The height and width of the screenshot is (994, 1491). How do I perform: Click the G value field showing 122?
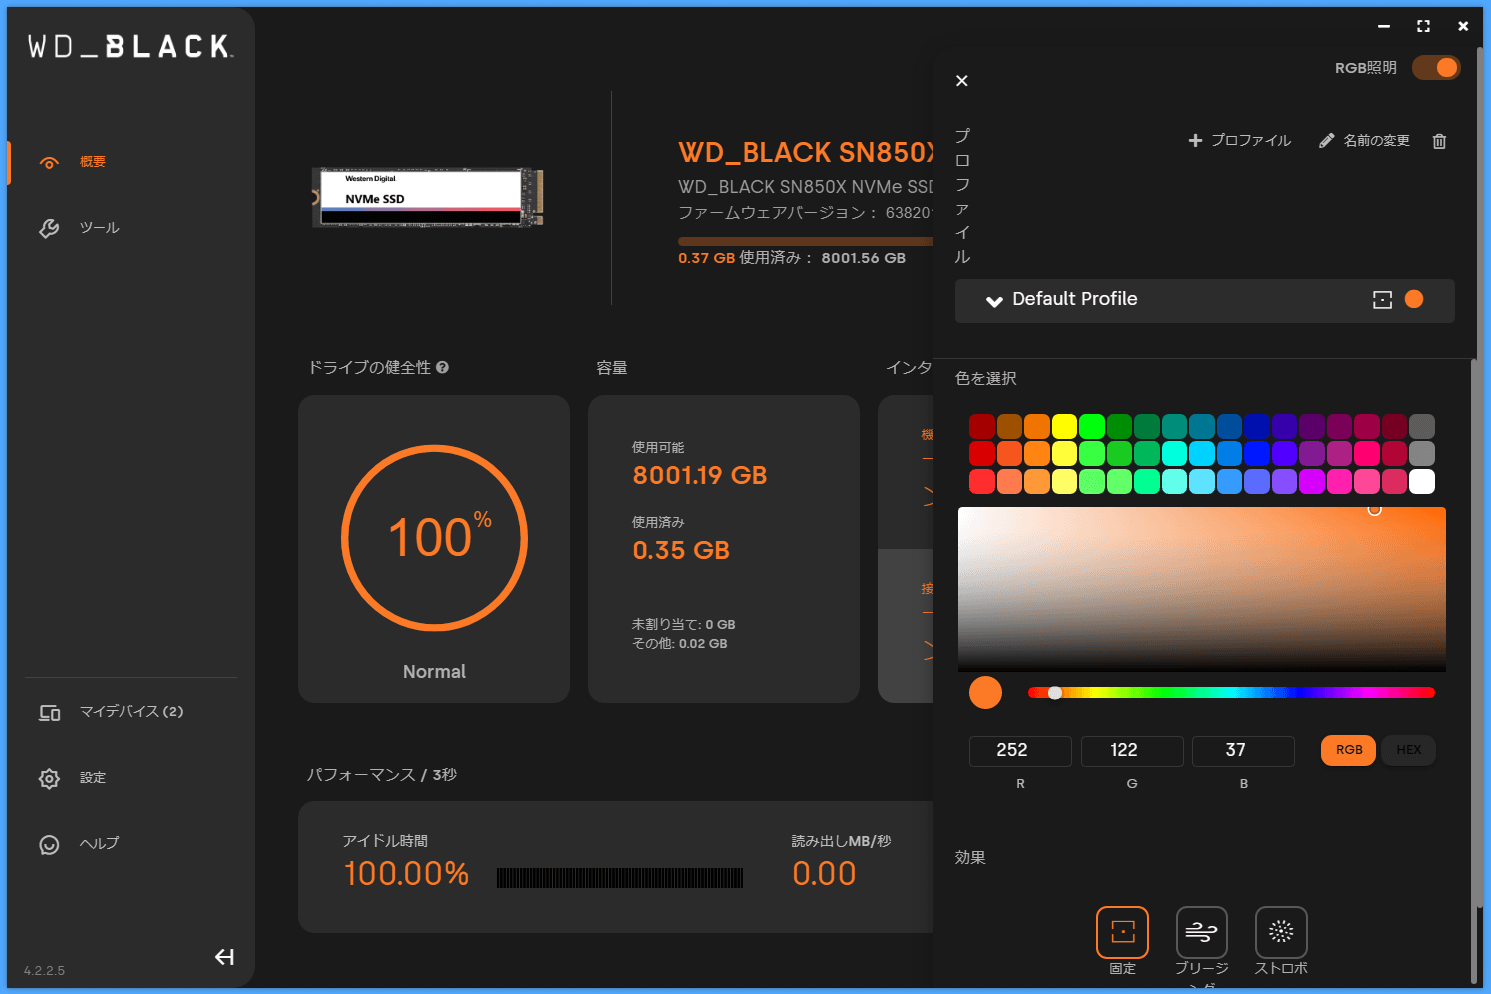(x=1132, y=750)
